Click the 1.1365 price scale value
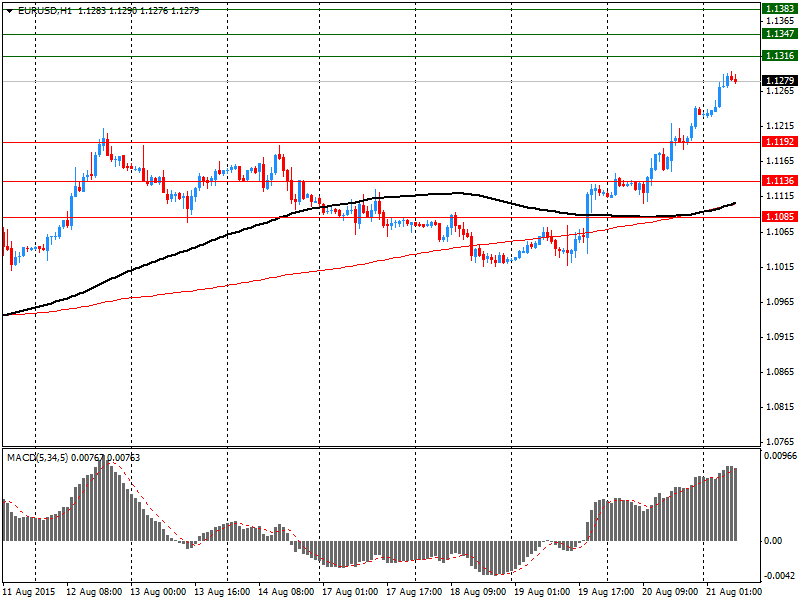The image size is (800, 600). click(x=780, y=20)
